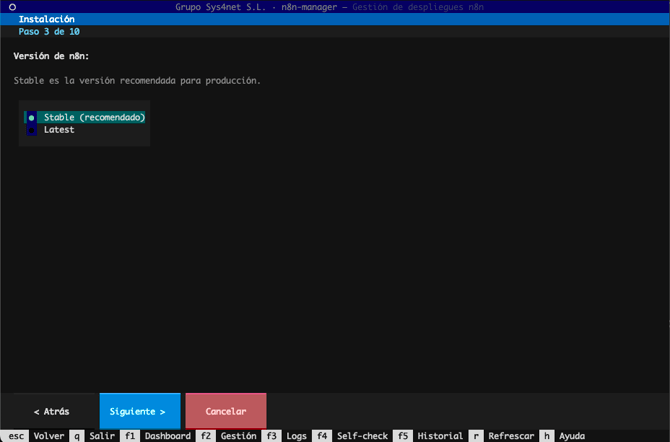
Task: Click the q key badge for Salir
Action: (x=77, y=436)
